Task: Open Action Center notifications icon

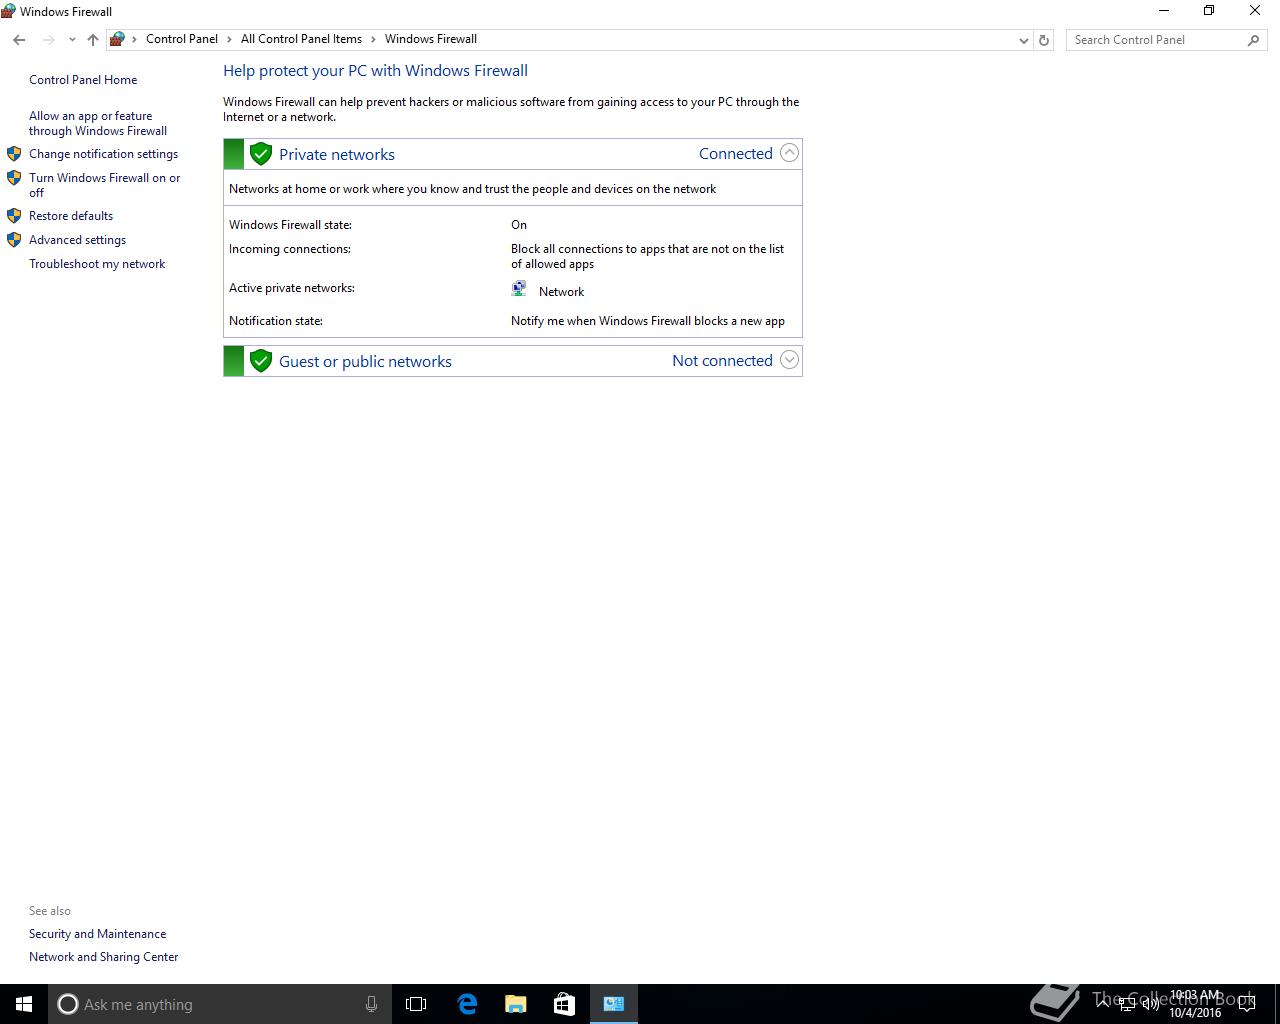Action: pos(1247,1004)
